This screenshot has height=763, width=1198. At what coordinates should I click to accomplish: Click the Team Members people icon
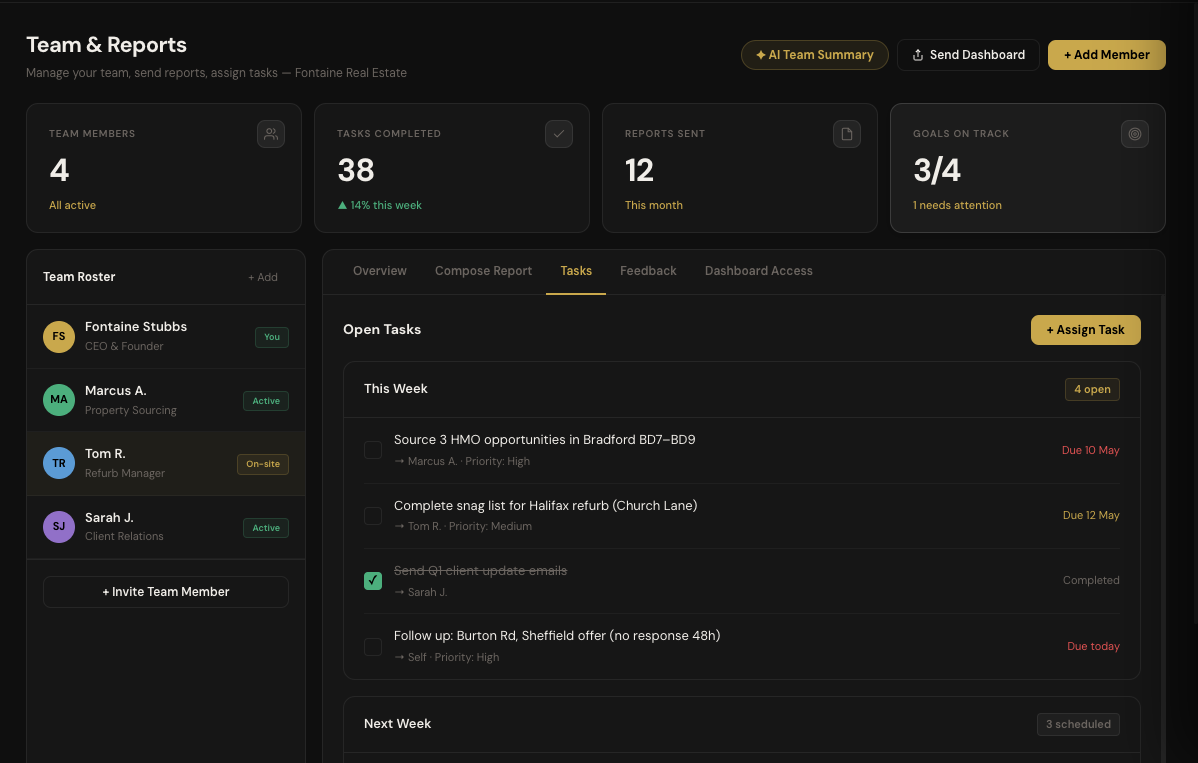coord(271,134)
